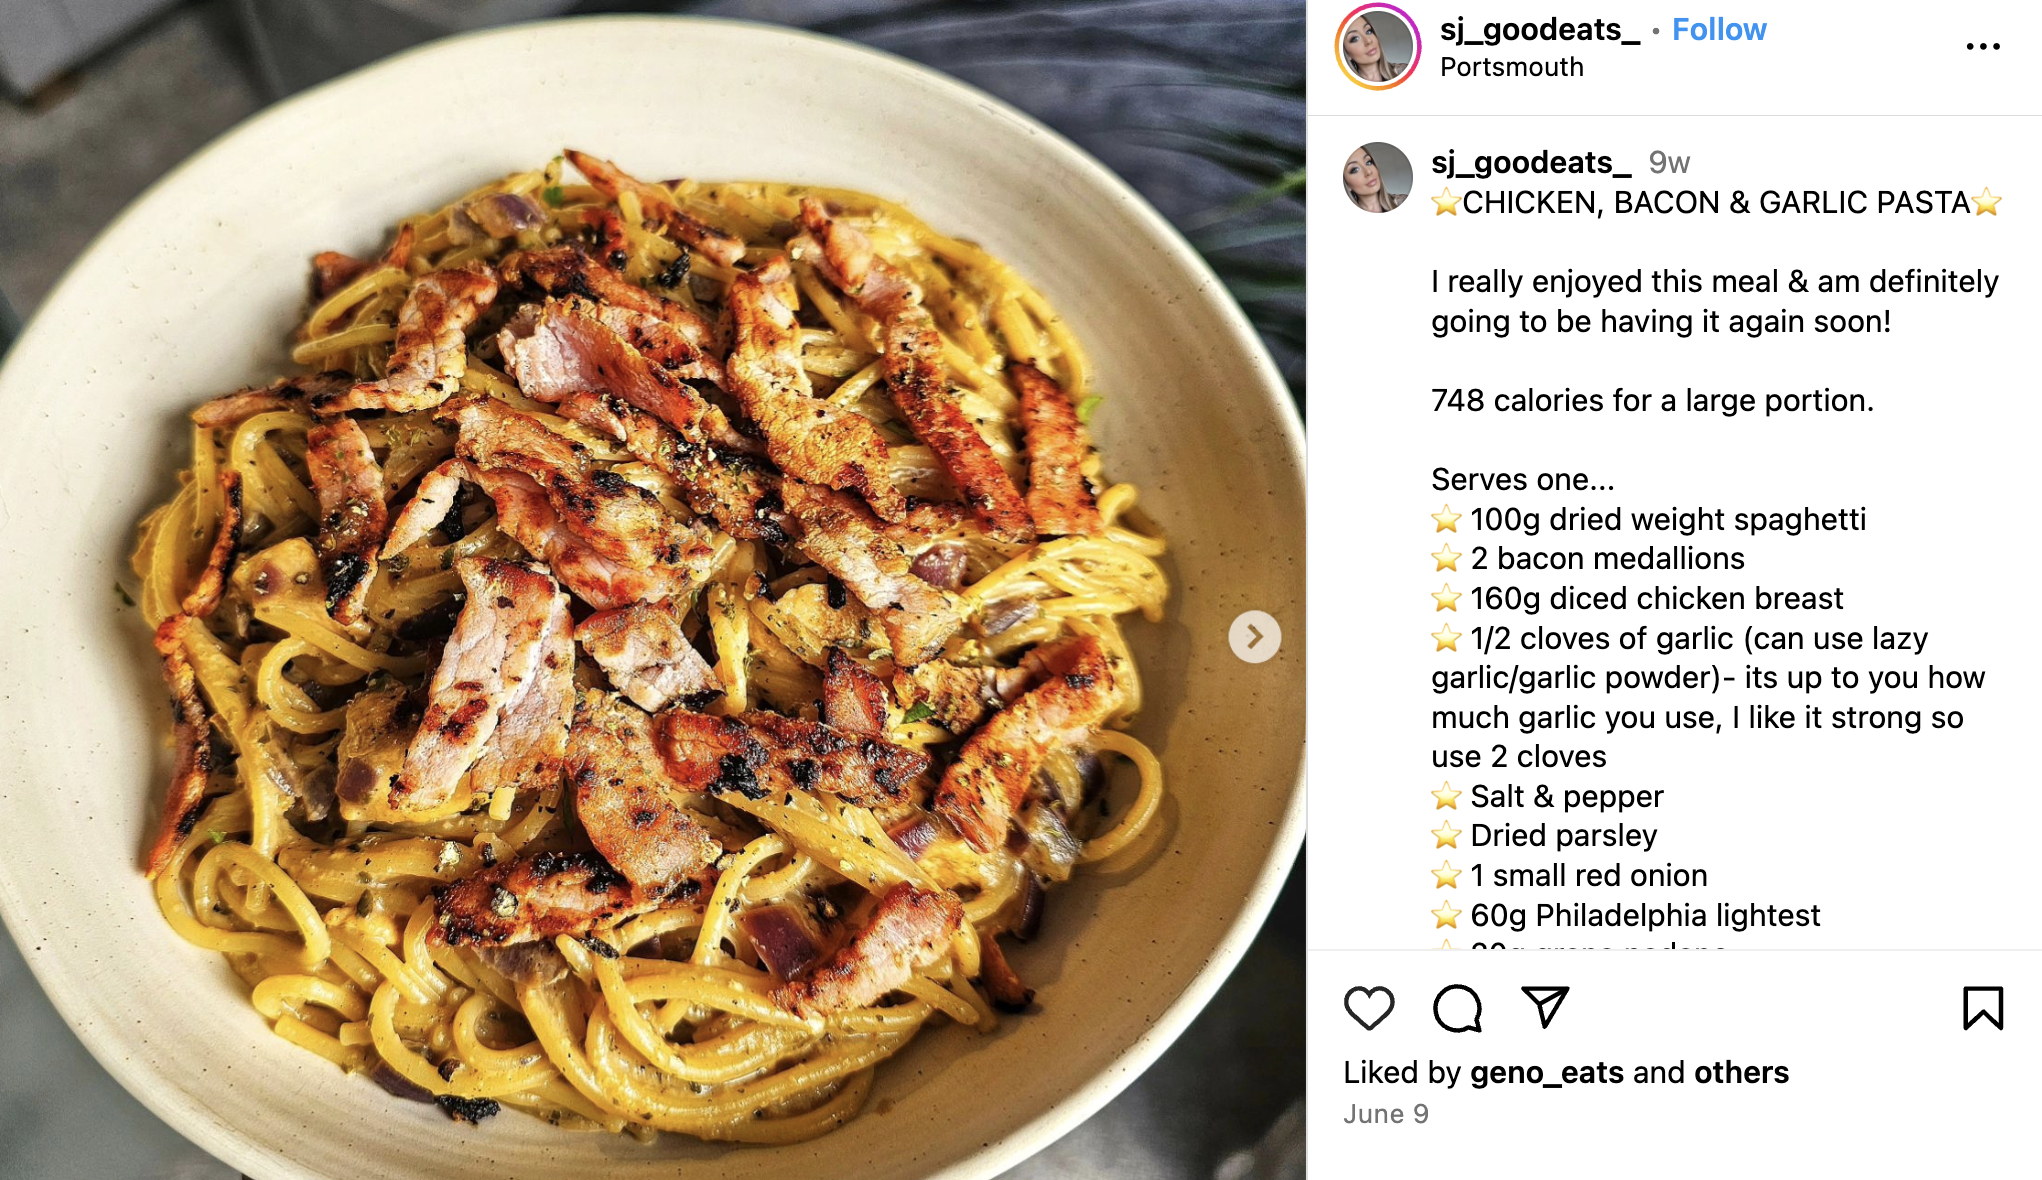This screenshot has width=2042, height=1180.
Task: Open profile story avatar in header
Action: click(x=1377, y=46)
